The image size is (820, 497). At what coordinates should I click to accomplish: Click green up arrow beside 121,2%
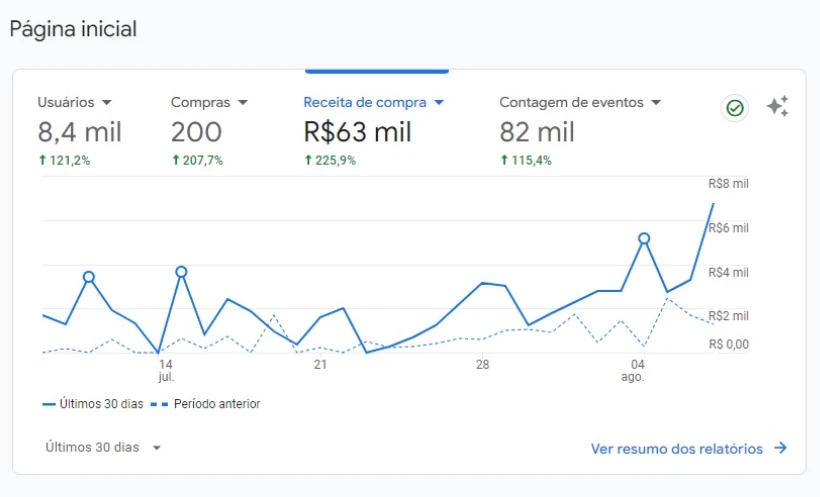pos(42,160)
